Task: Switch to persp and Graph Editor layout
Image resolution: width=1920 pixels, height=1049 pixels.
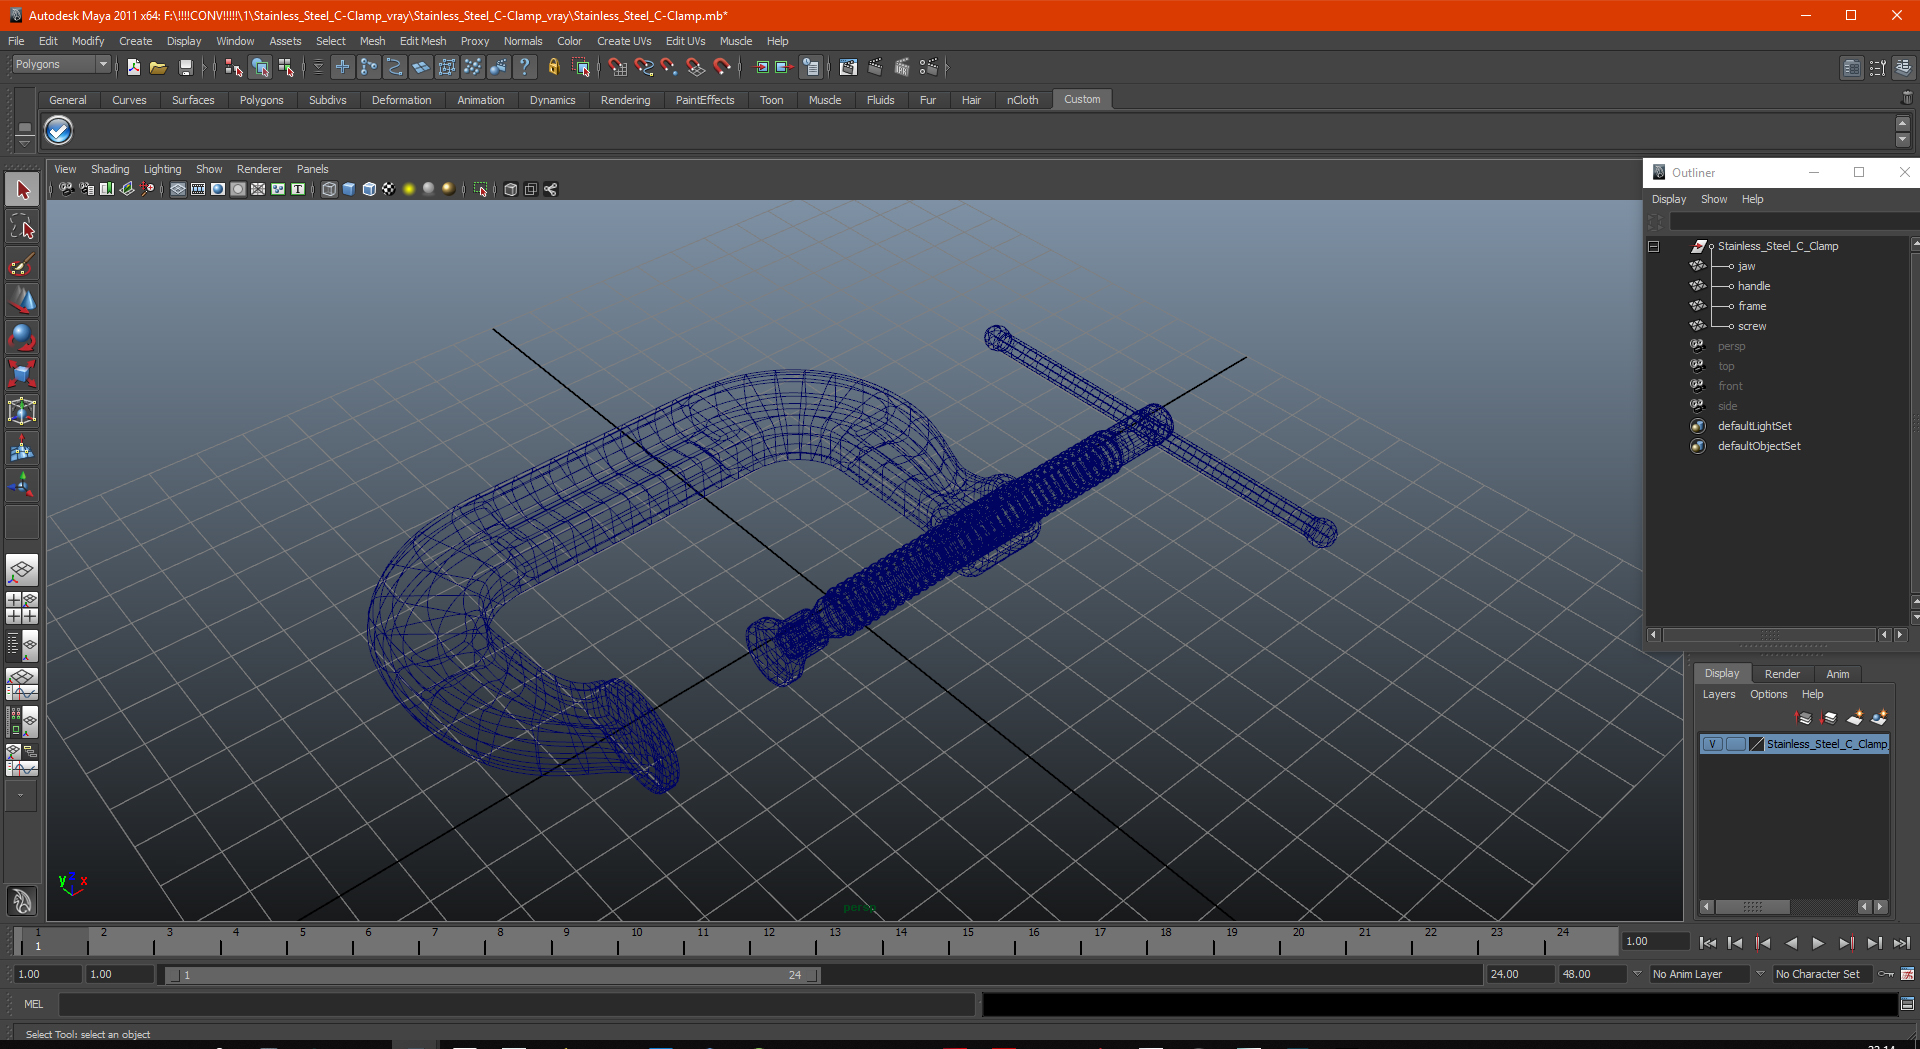Action: (x=22, y=684)
